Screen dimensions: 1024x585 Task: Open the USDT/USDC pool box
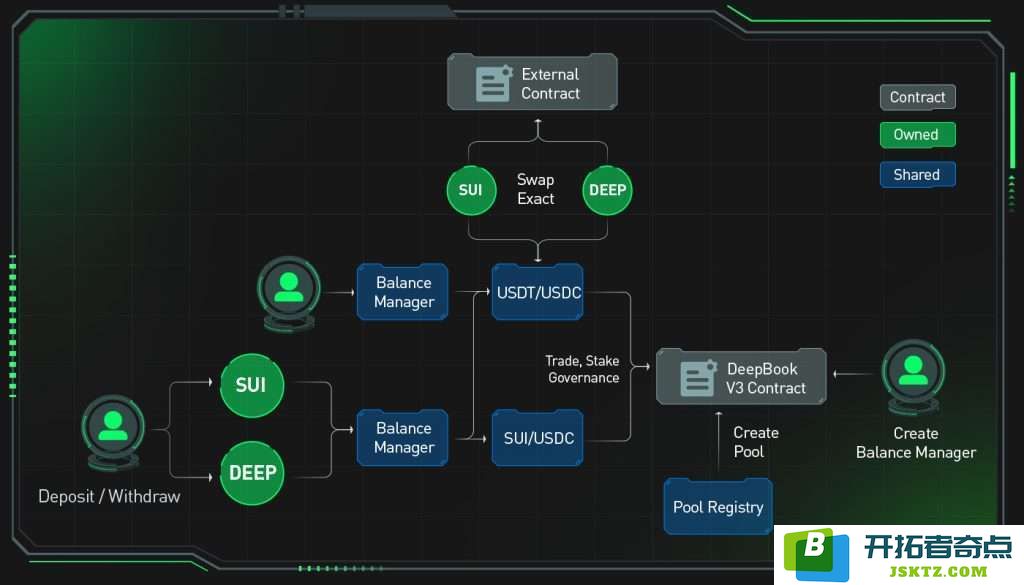[x=537, y=292]
